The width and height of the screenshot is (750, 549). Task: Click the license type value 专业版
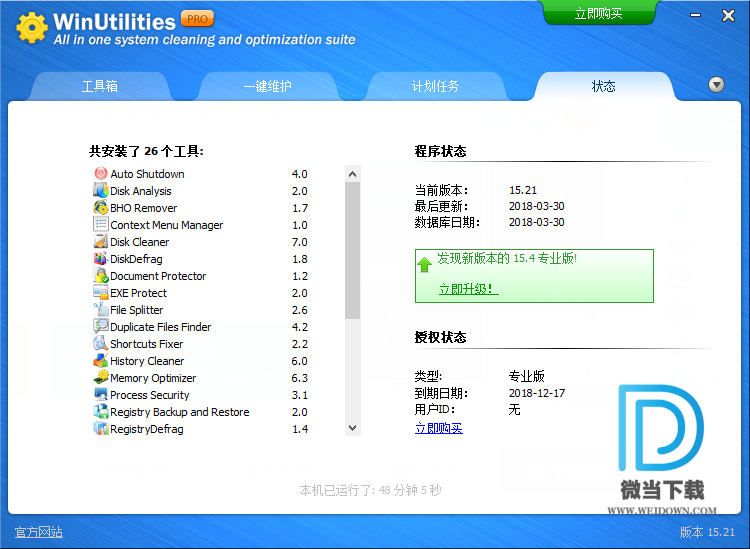(527, 376)
